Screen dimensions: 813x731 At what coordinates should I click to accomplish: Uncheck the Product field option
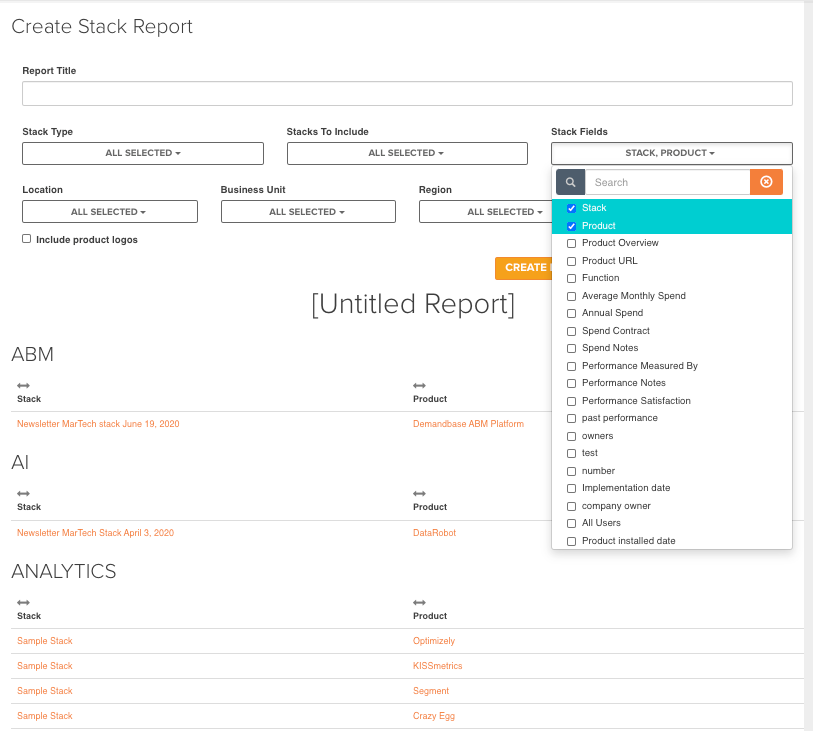[x=571, y=226]
